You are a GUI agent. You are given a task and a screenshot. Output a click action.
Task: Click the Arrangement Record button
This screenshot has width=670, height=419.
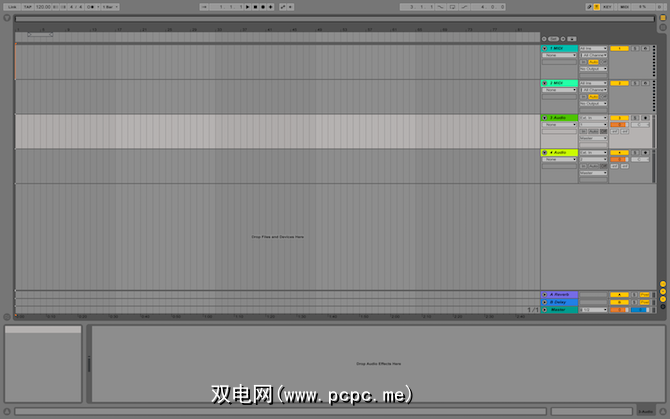coord(263,7)
